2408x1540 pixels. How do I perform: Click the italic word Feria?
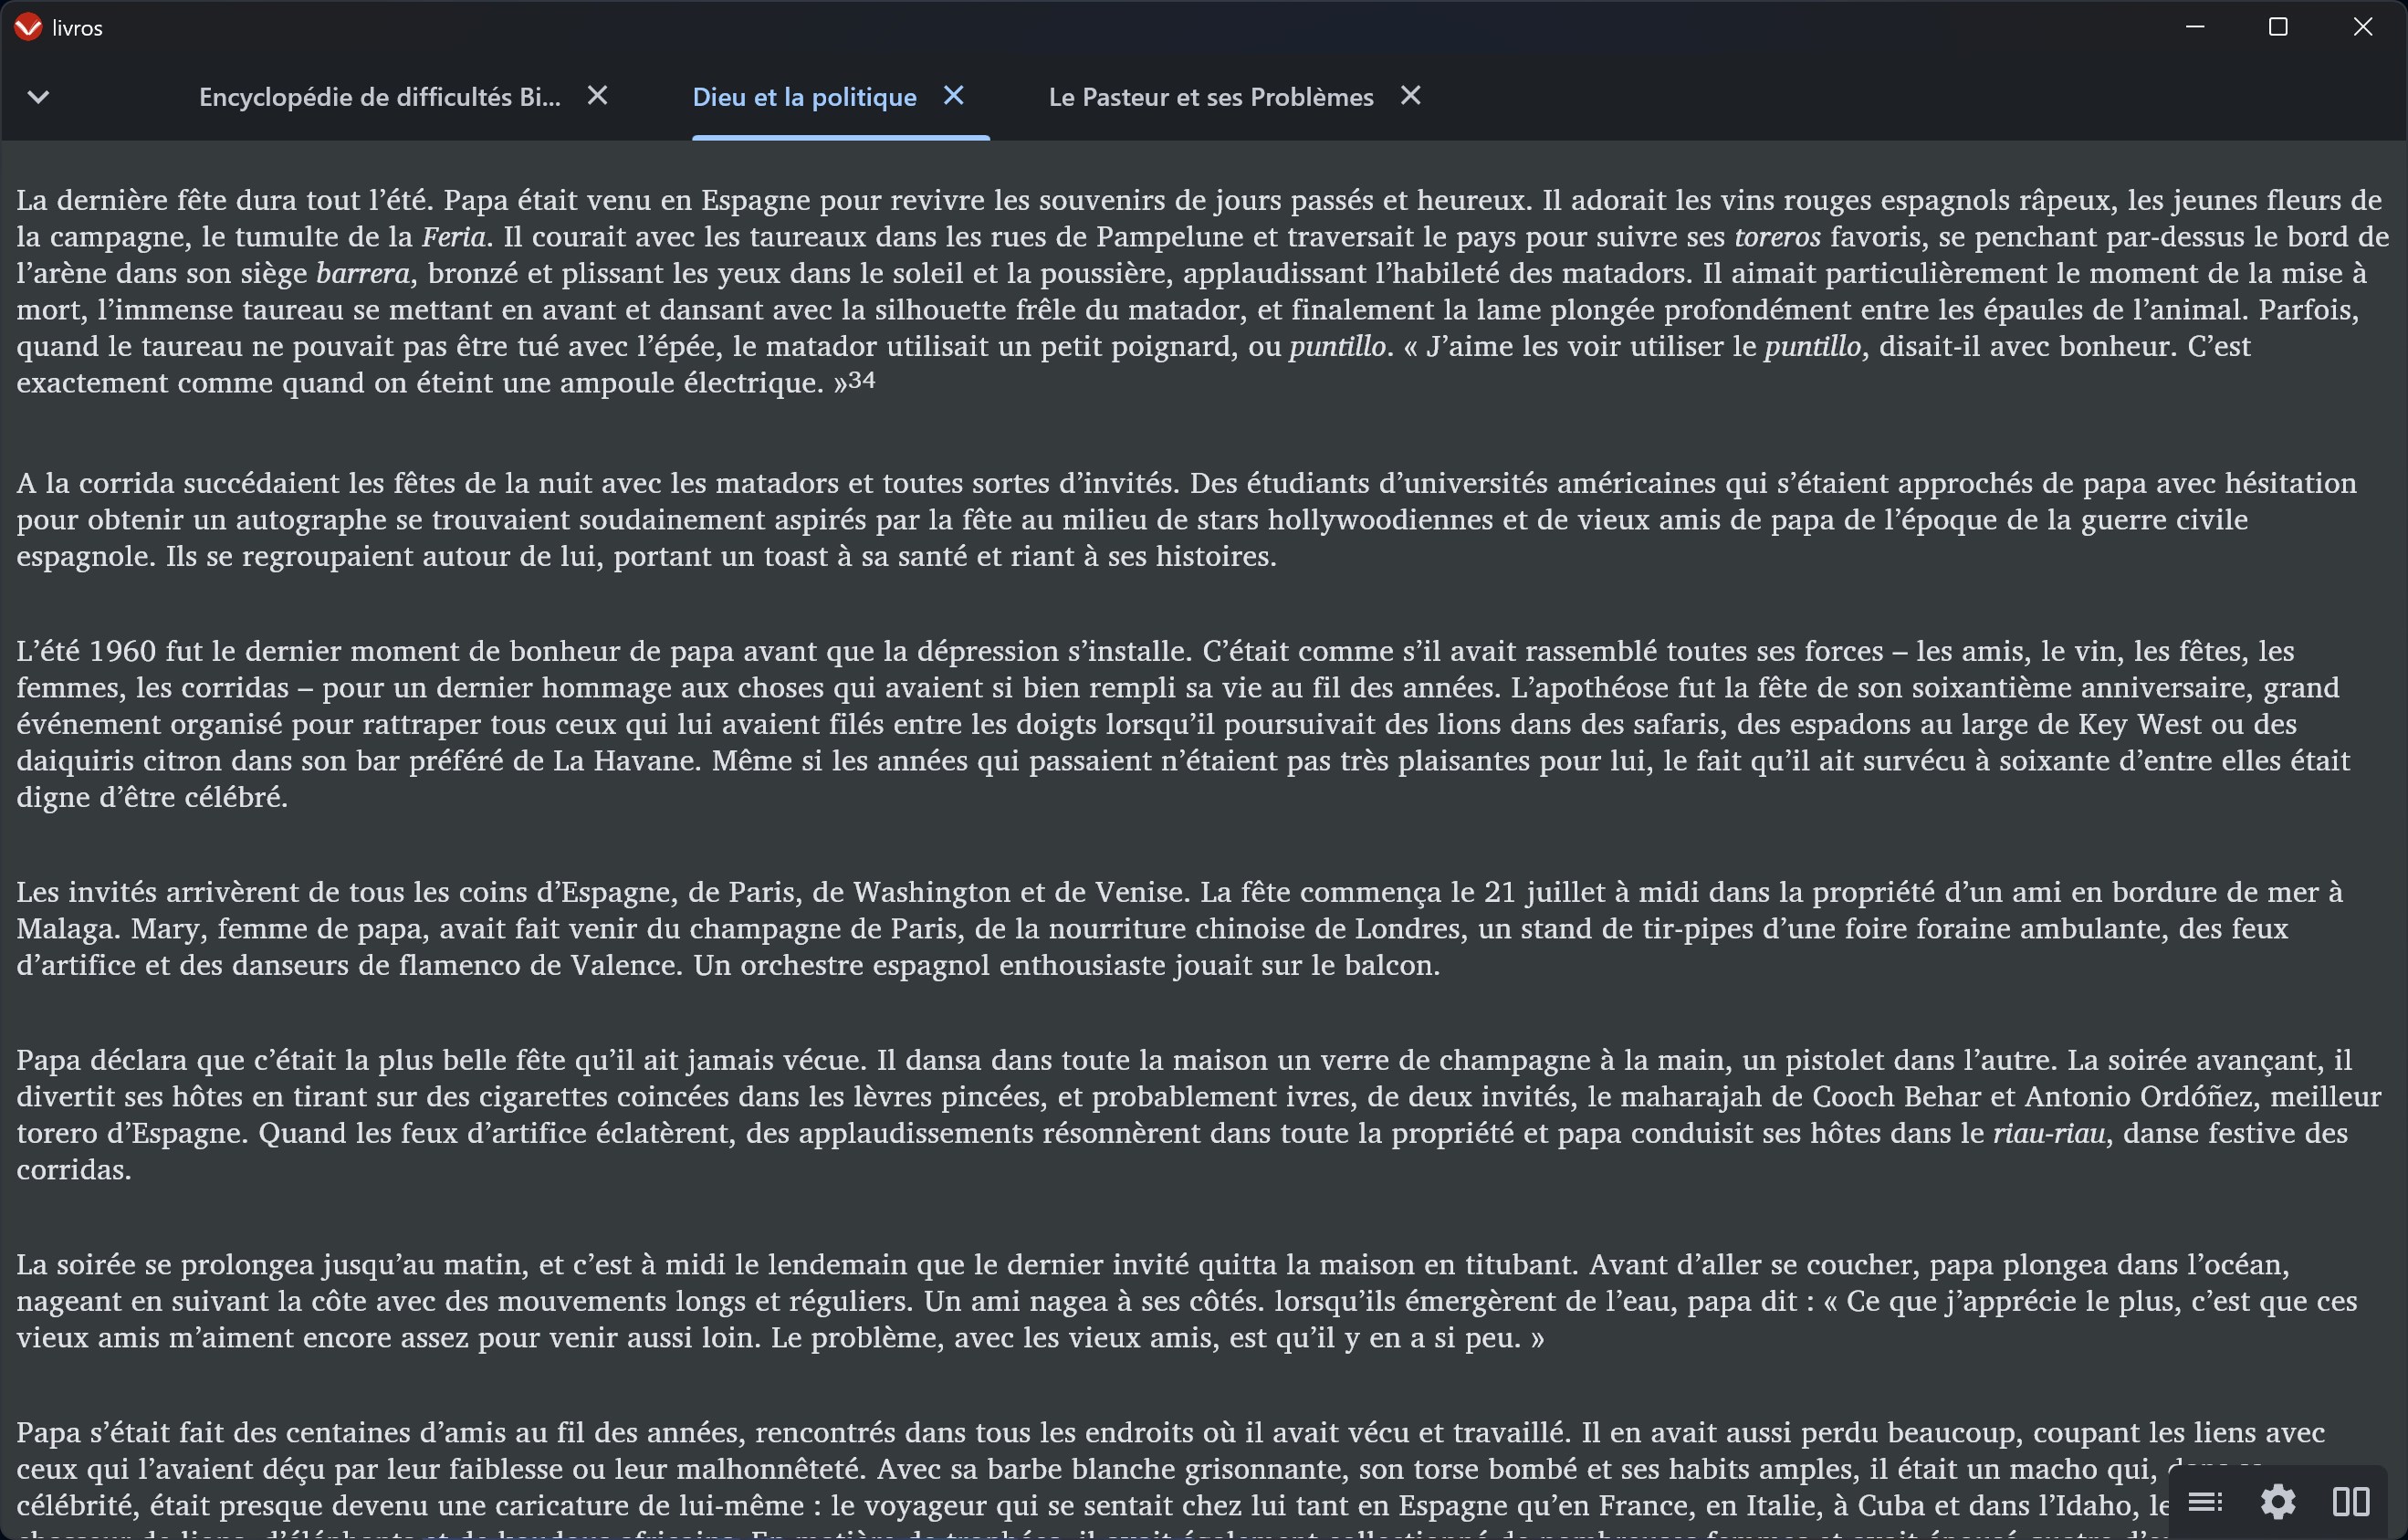coord(453,237)
